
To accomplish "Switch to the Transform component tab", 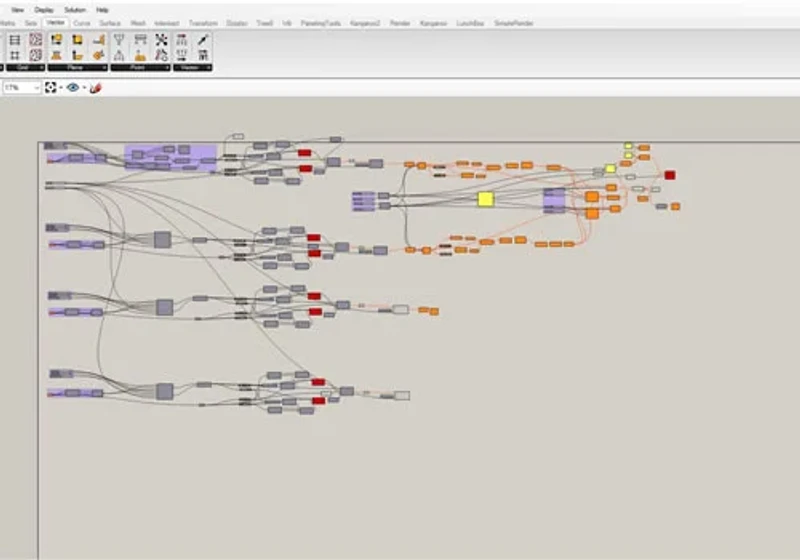I will pyautogui.click(x=203, y=23).
